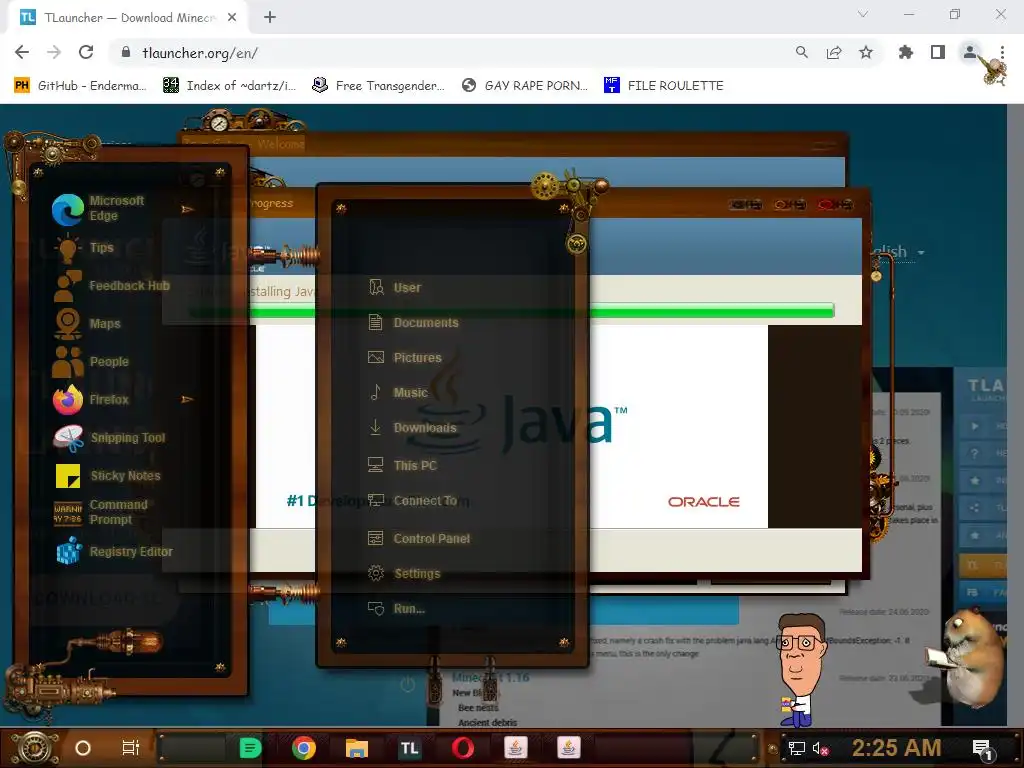
Task: Open Downloads from the start menu
Action: pos(412,428)
